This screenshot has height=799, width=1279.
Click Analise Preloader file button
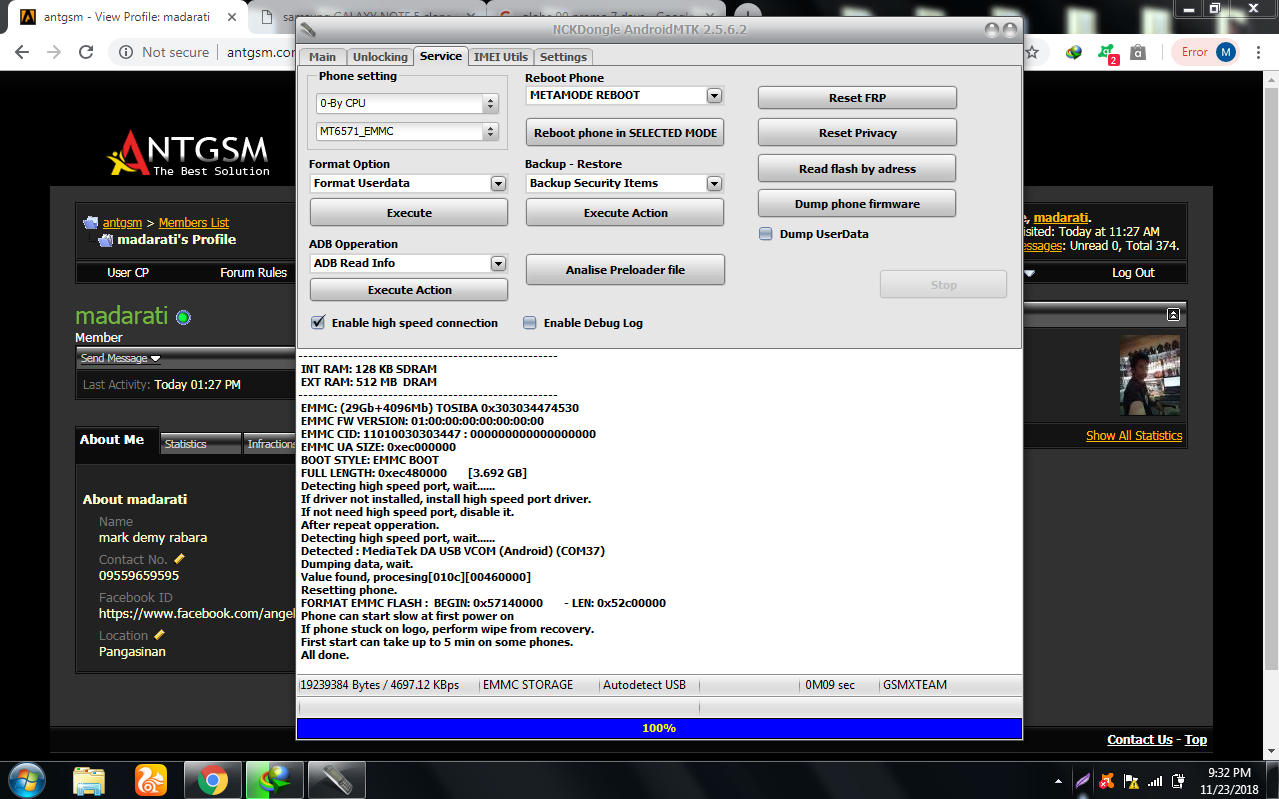click(x=625, y=270)
